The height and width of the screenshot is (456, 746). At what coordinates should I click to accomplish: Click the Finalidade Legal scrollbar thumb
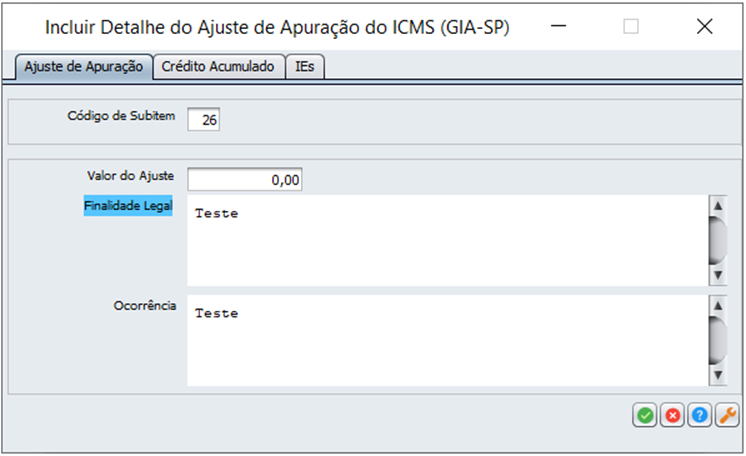click(x=718, y=240)
